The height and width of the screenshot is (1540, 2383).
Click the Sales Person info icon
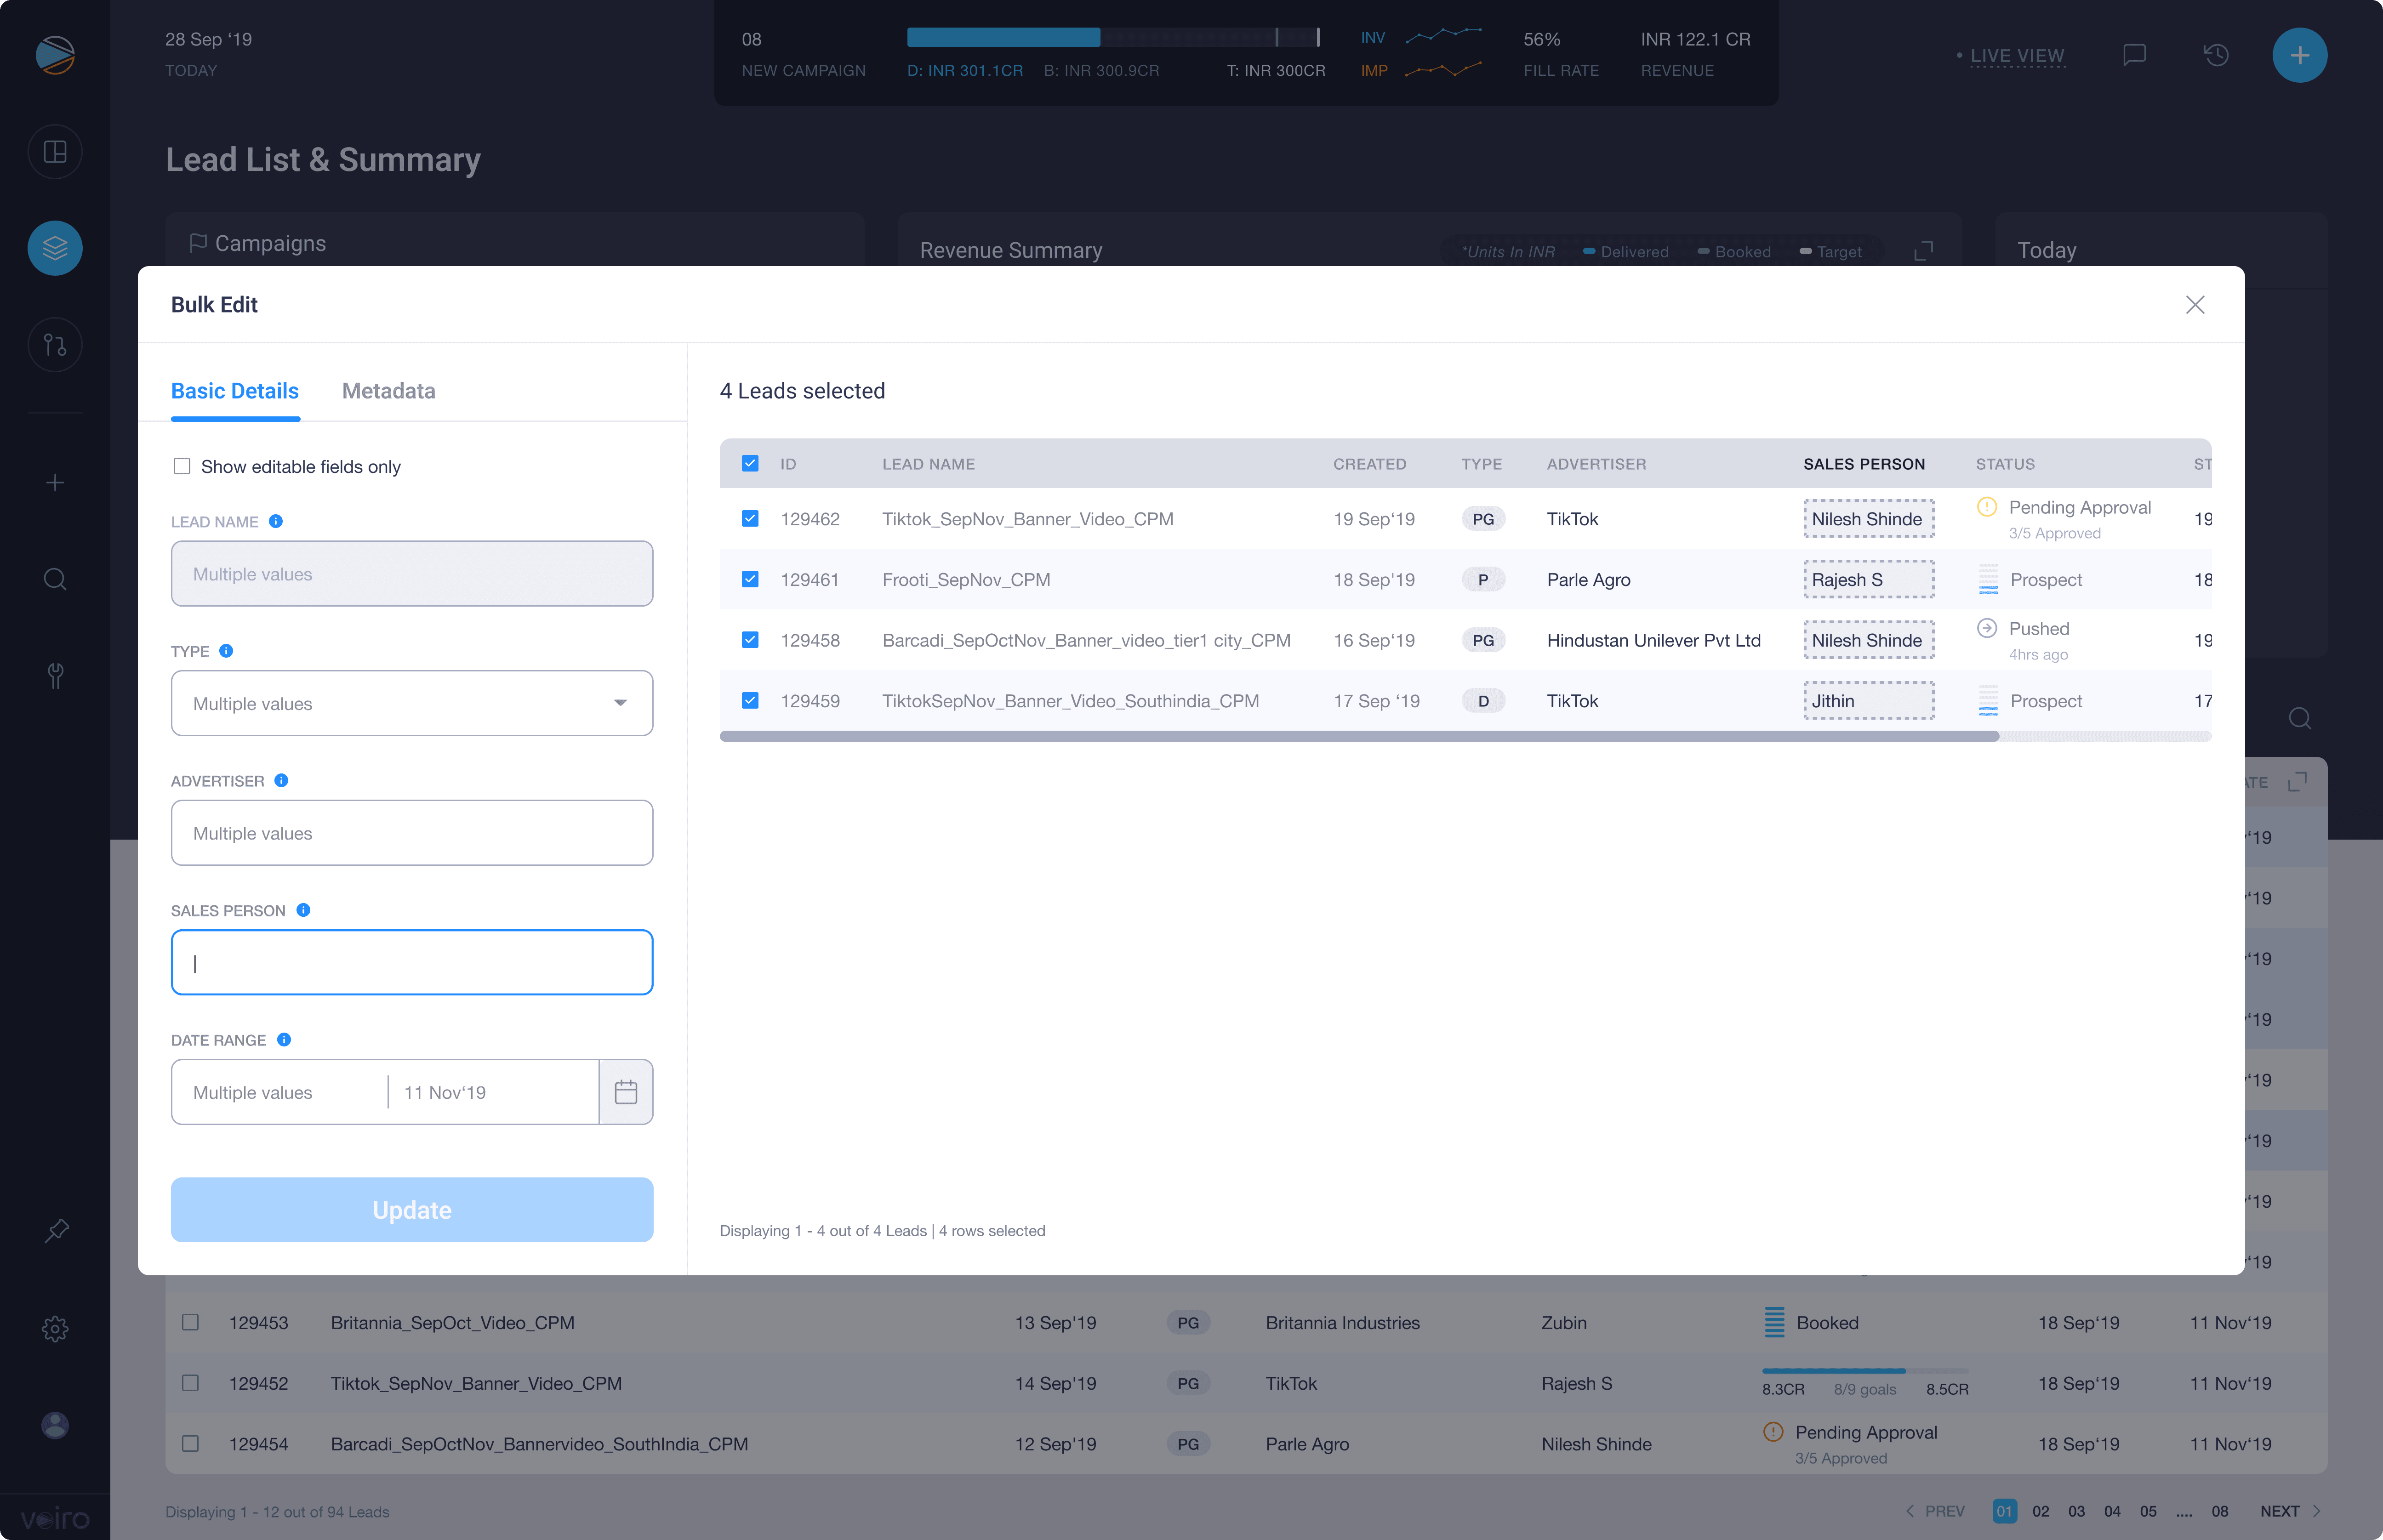click(303, 910)
